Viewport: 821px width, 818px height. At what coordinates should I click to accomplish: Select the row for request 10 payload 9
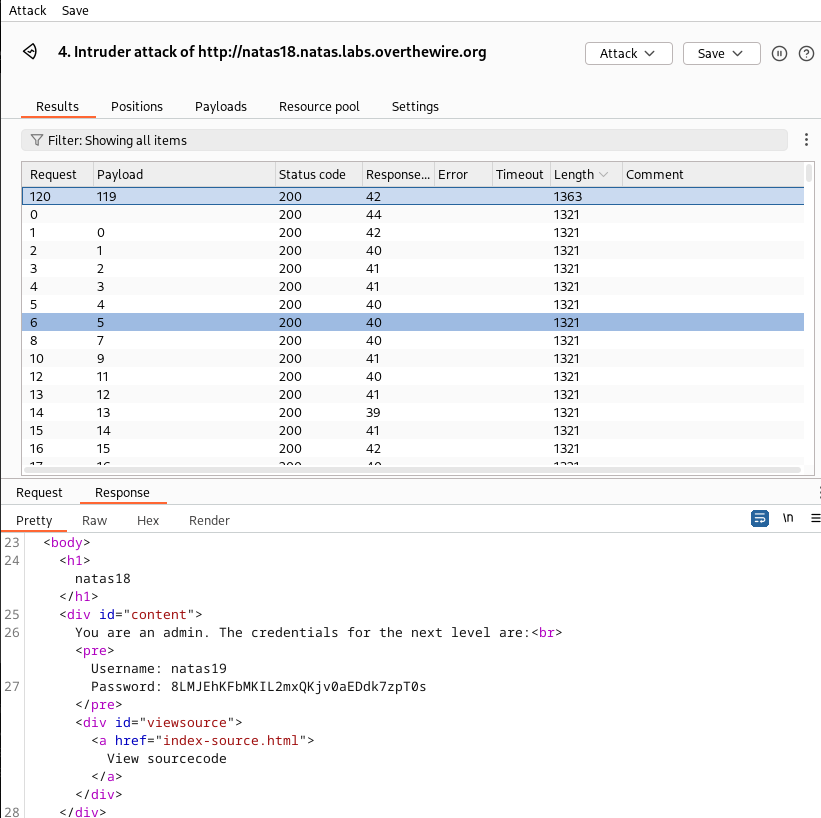tap(413, 358)
